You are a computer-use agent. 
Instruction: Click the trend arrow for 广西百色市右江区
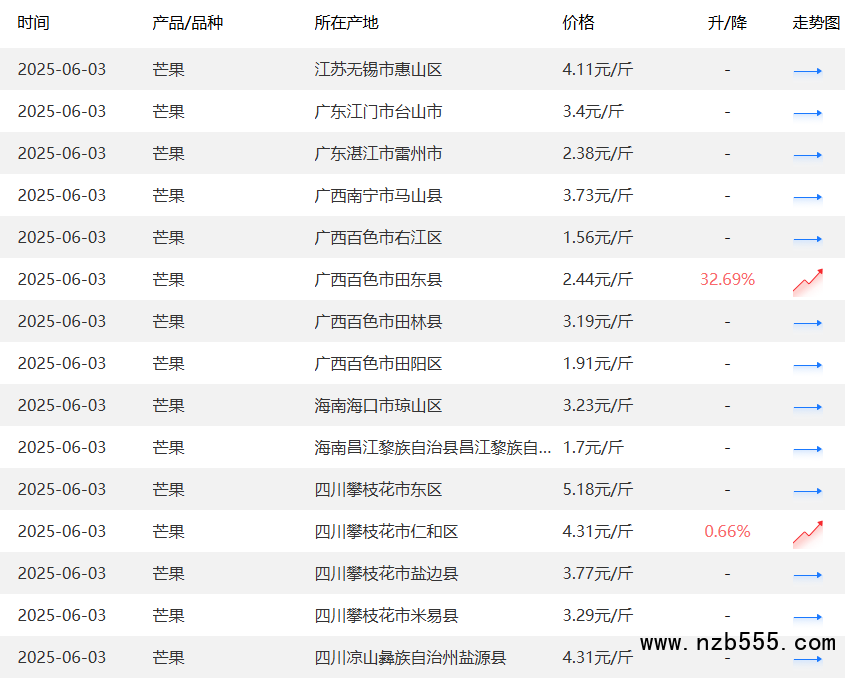click(x=807, y=239)
